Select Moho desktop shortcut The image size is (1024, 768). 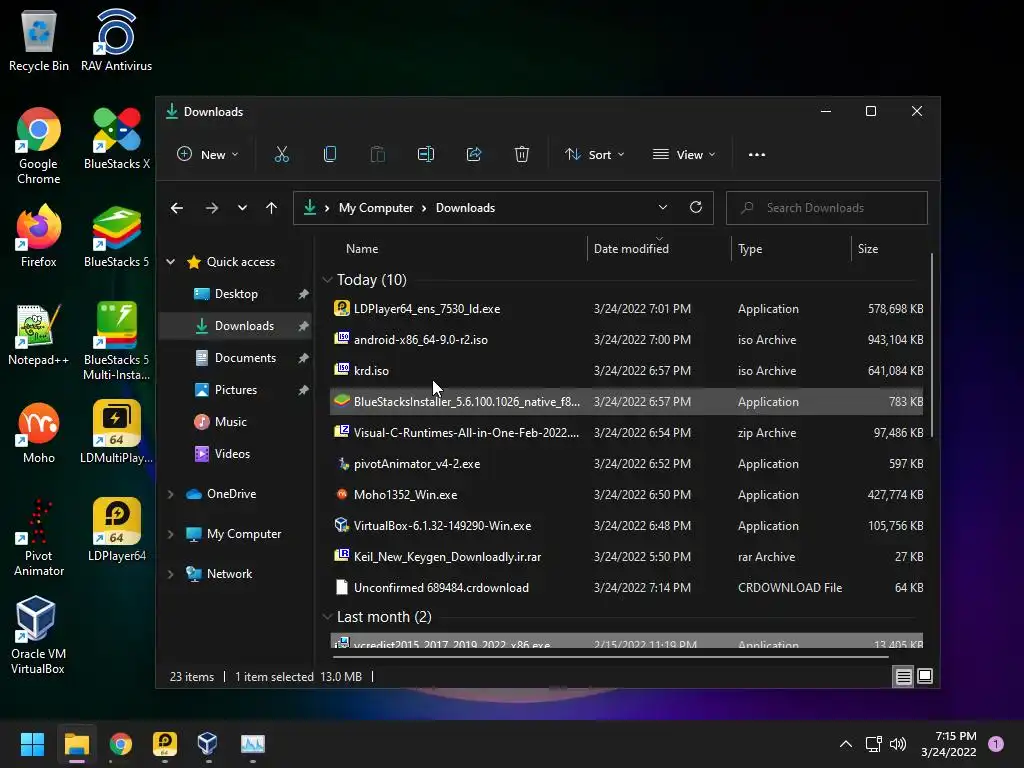[39, 432]
